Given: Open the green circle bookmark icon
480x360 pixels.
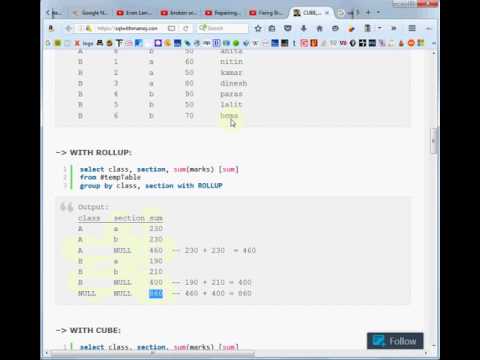Looking at the screenshot, I should (236, 43).
